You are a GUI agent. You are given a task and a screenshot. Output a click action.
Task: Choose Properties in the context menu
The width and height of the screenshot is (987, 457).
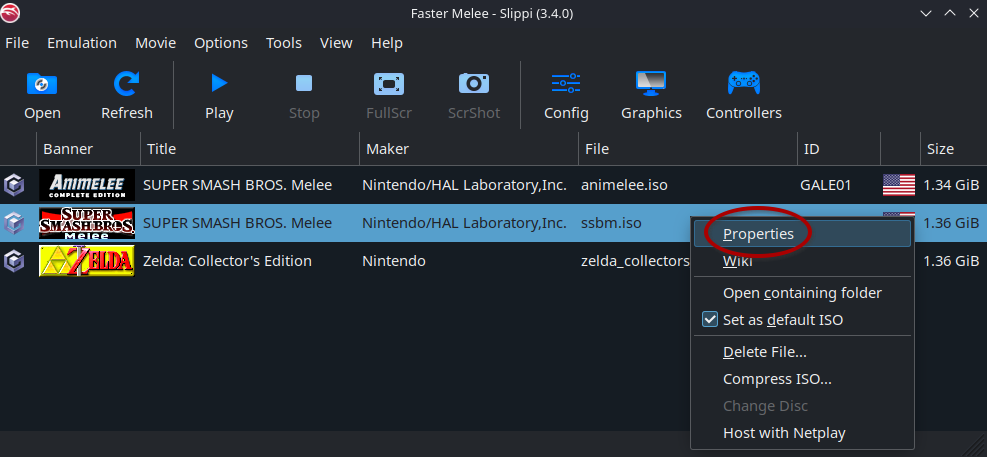(x=802, y=234)
